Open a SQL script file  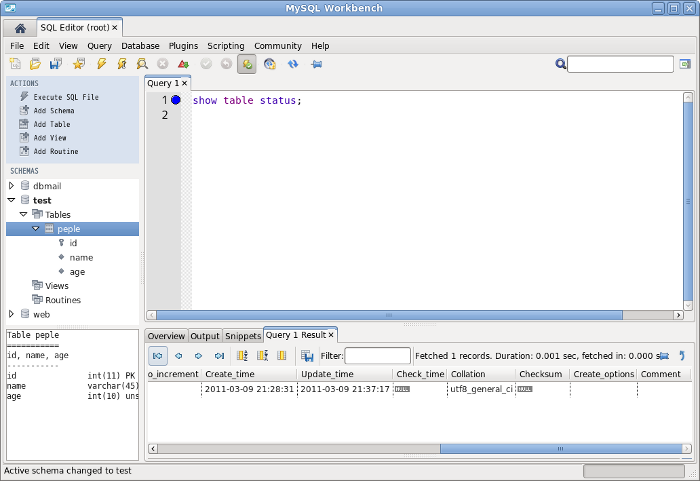point(35,64)
